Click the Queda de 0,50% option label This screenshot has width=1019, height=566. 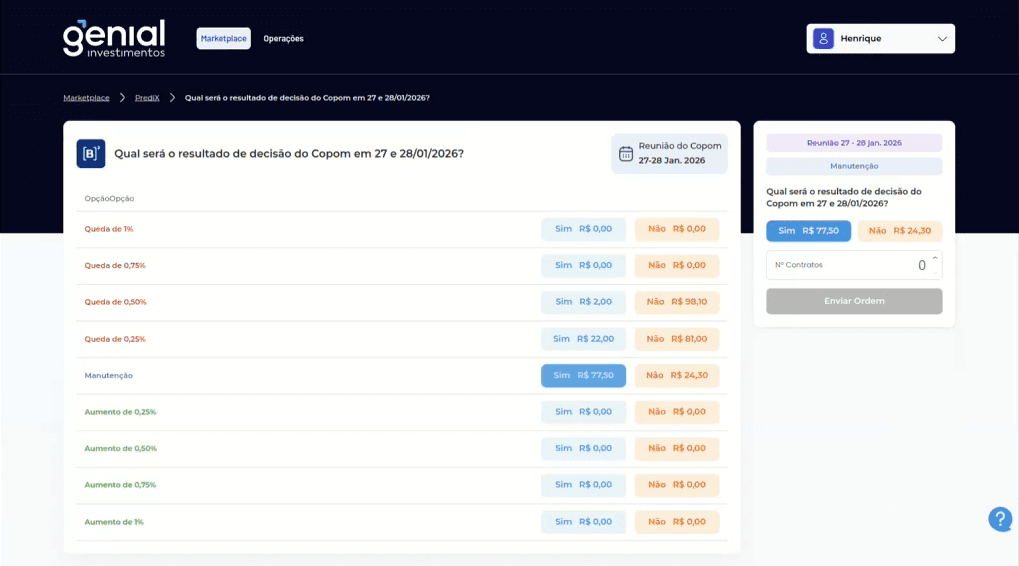click(x=115, y=302)
